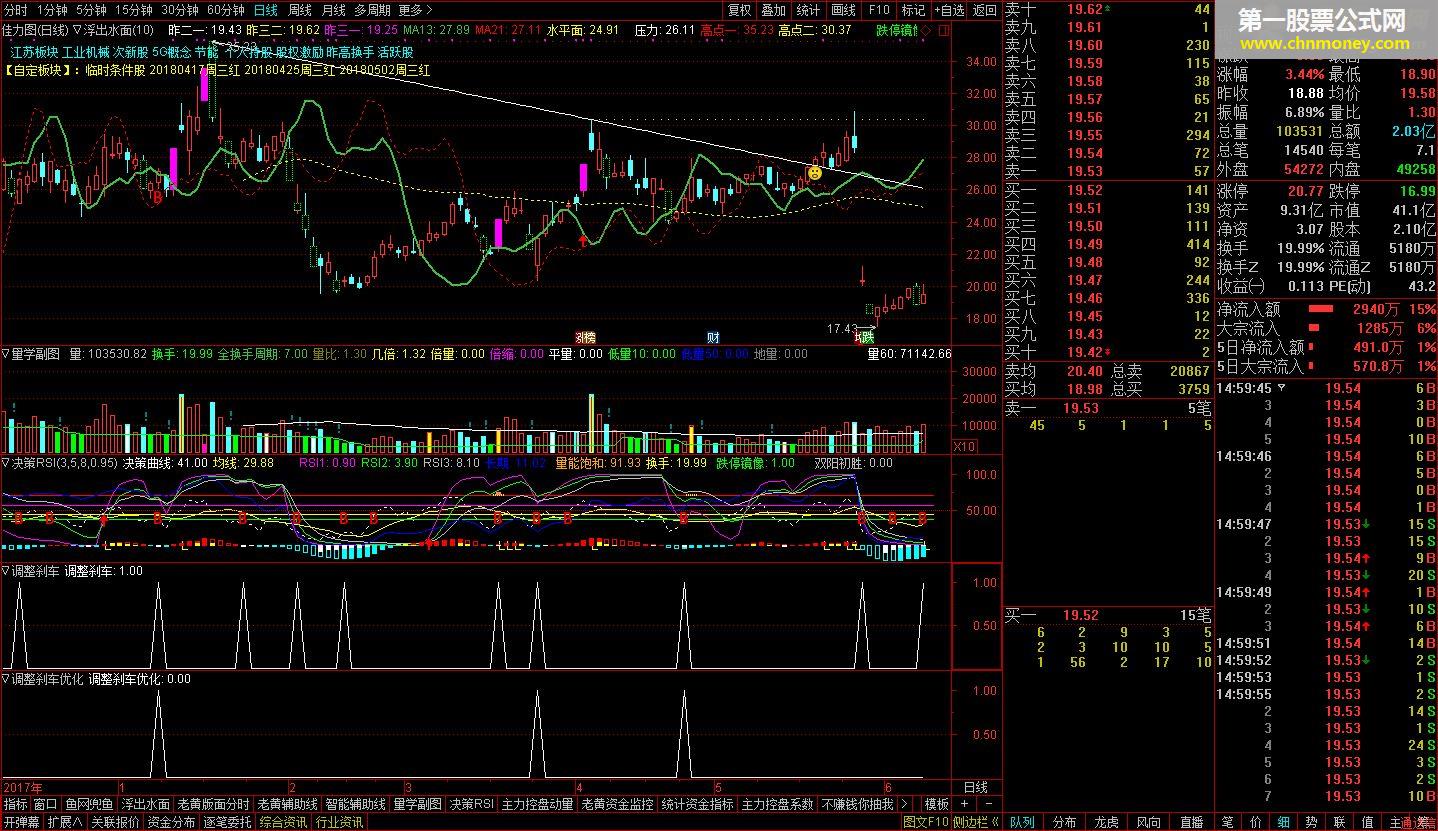Open the 行业资讯 tab

(340, 822)
